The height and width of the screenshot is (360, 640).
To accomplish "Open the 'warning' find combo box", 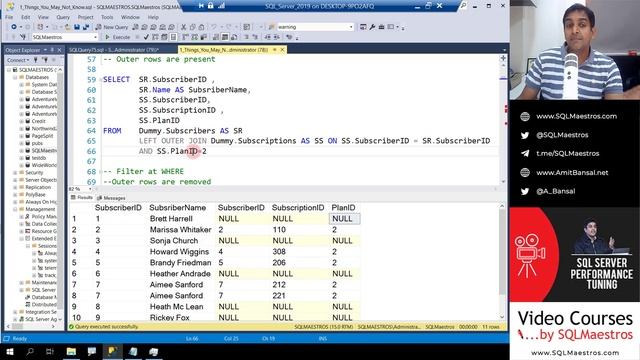I will tap(315, 27).
